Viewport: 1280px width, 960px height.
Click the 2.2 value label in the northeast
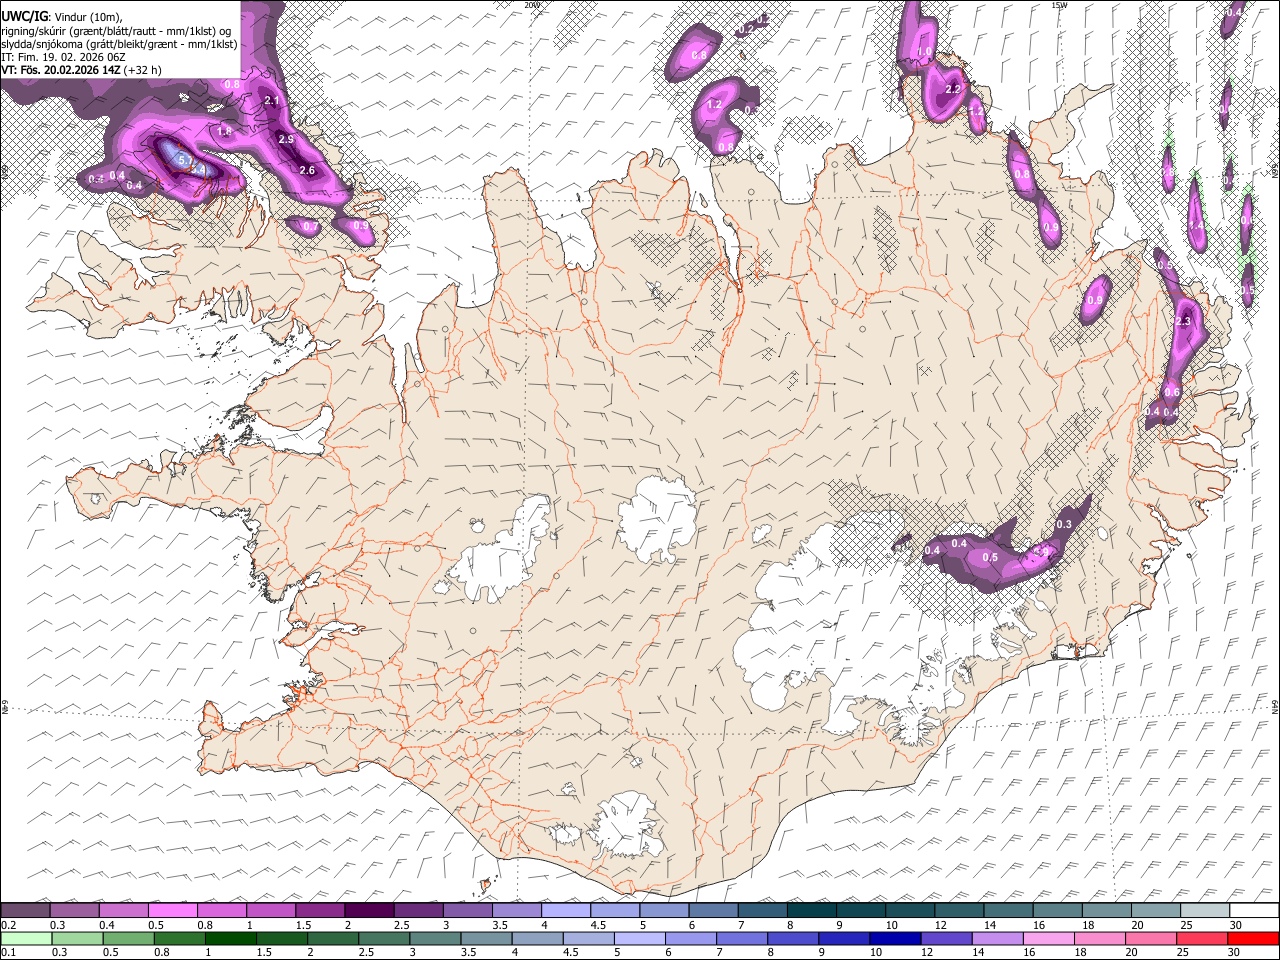tap(953, 89)
